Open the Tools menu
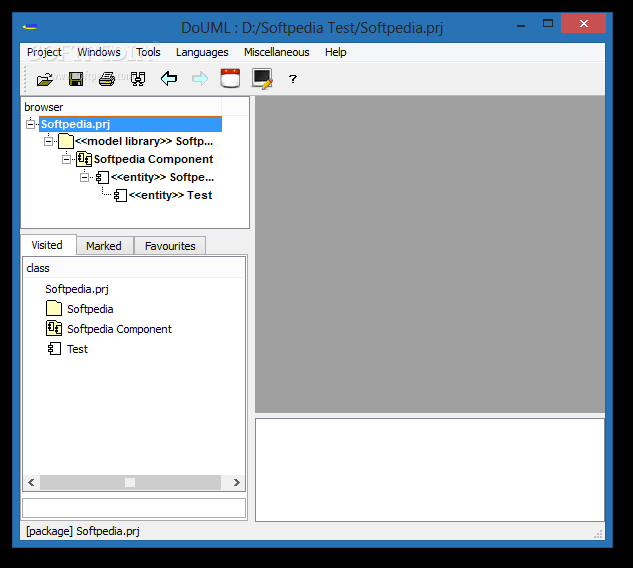 pyautogui.click(x=148, y=52)
